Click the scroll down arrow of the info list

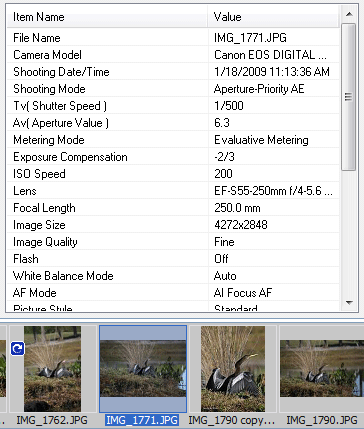point(349,303)
